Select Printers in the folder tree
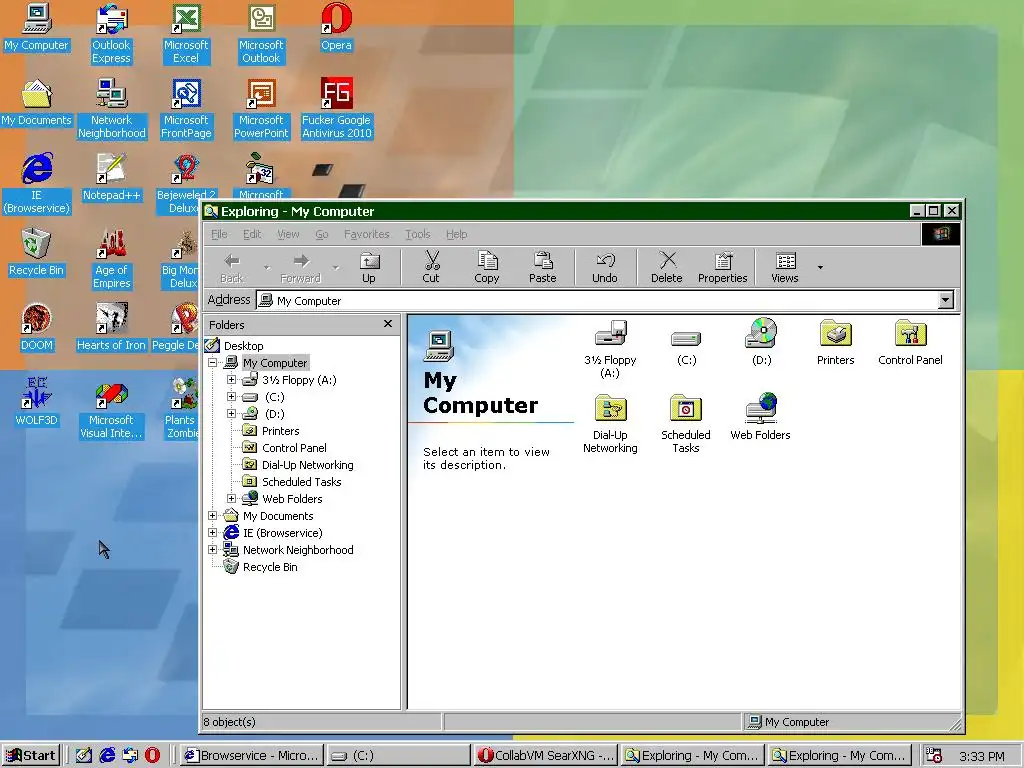This screenshot has width=1024, height=768. click(280, 431)
